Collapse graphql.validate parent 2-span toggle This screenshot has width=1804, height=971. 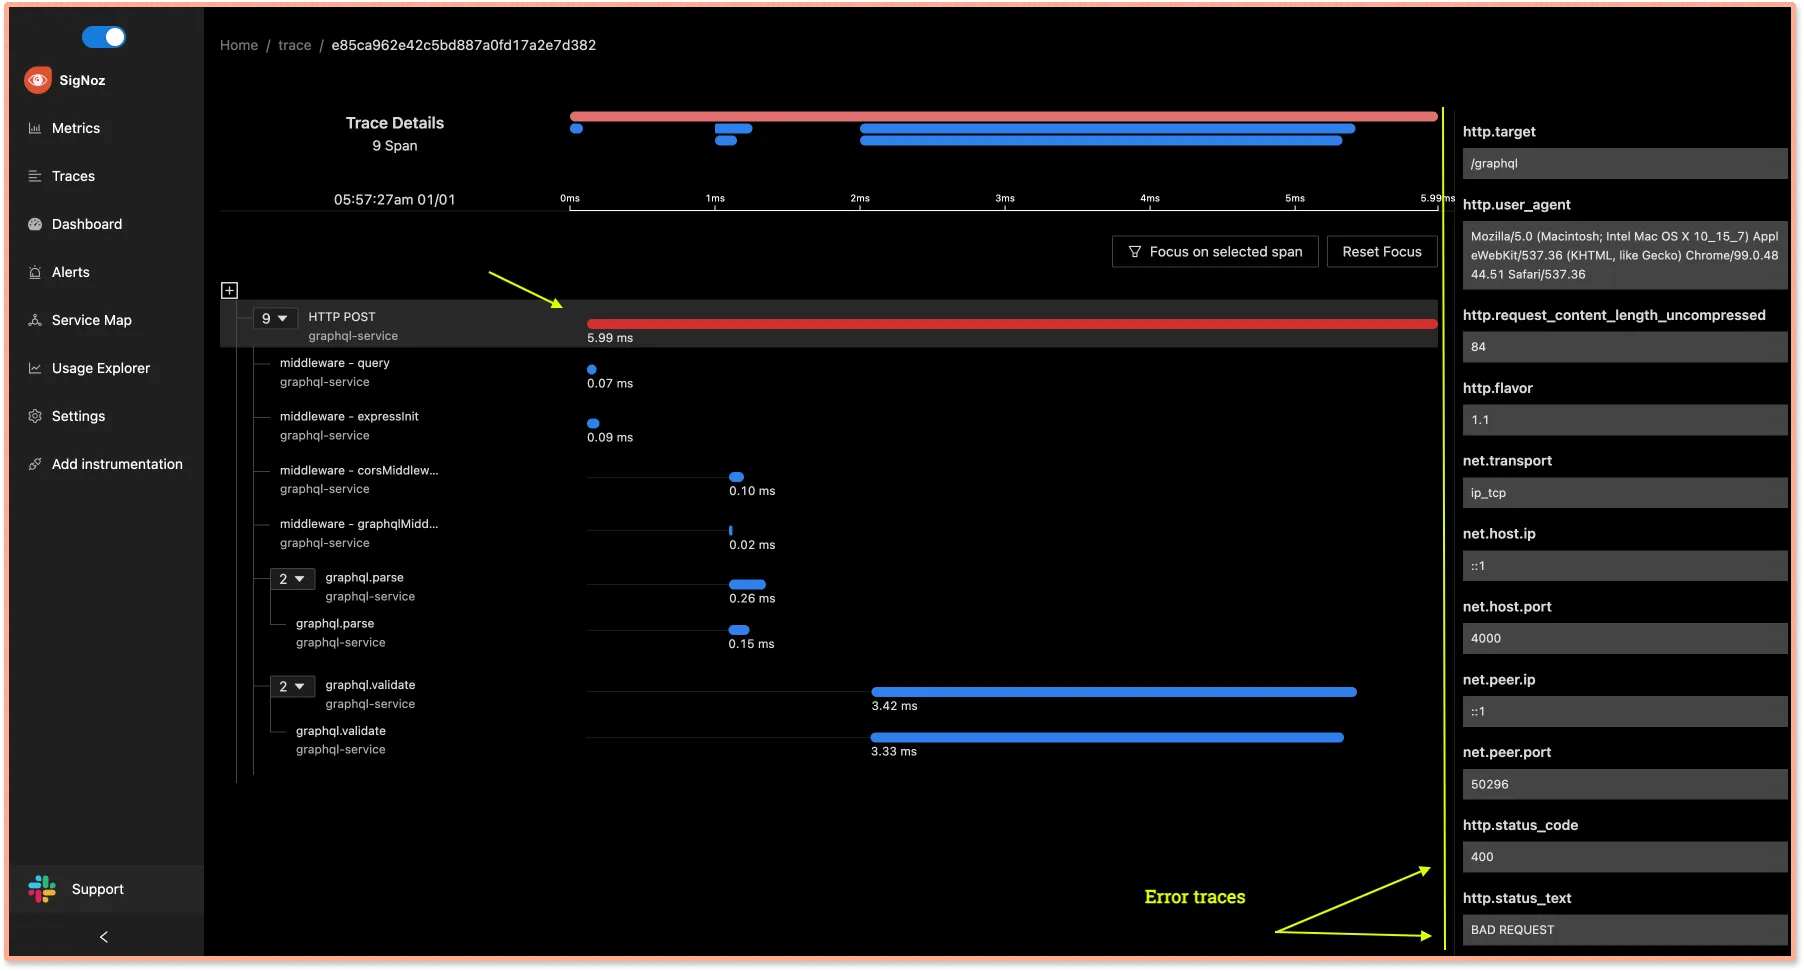click(292, 686)
